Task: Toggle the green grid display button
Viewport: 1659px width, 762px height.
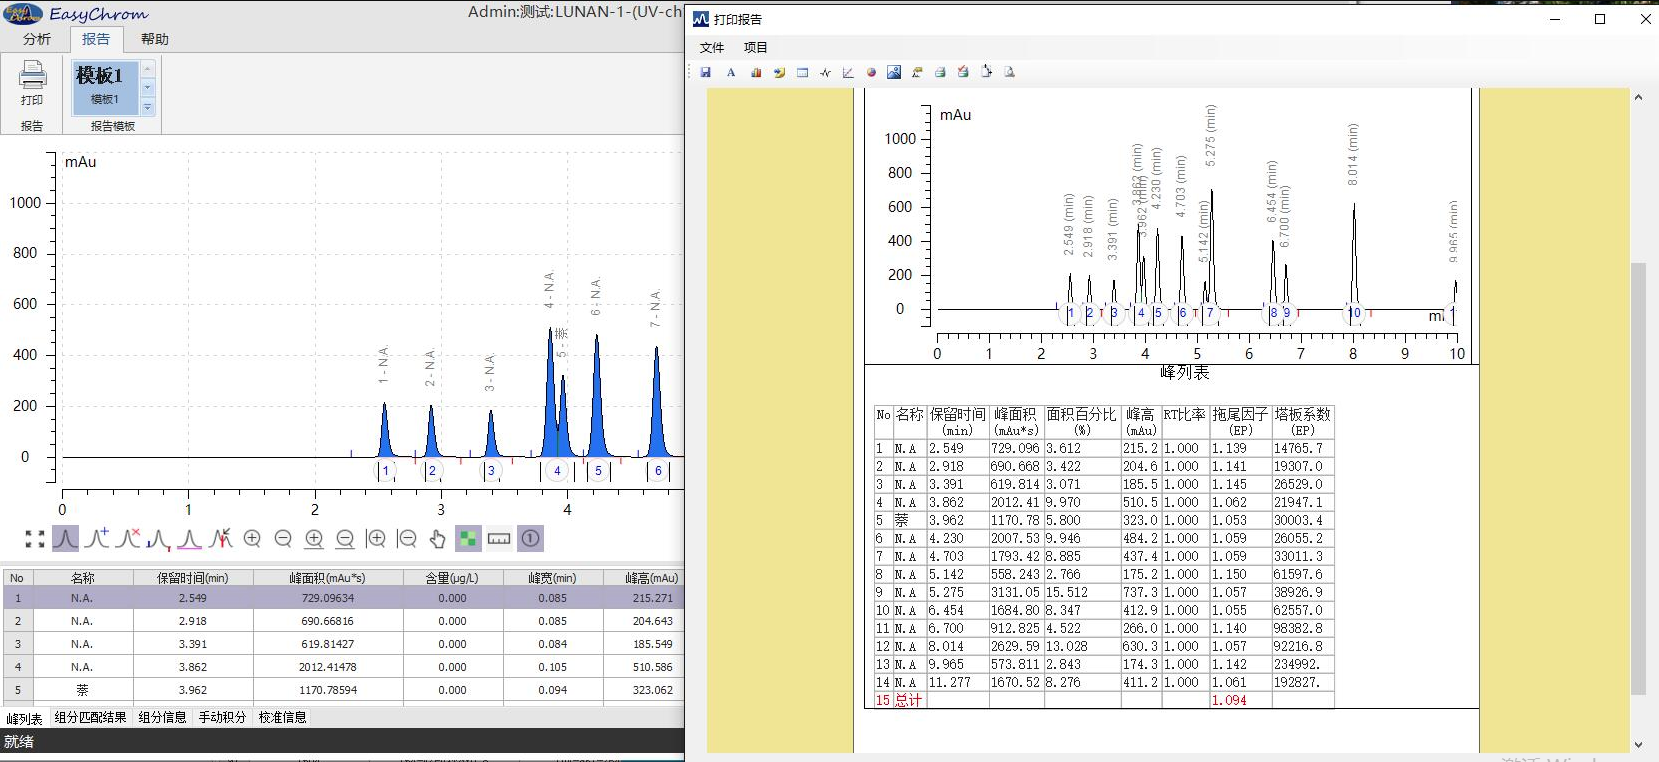Action: click(468, 539)
